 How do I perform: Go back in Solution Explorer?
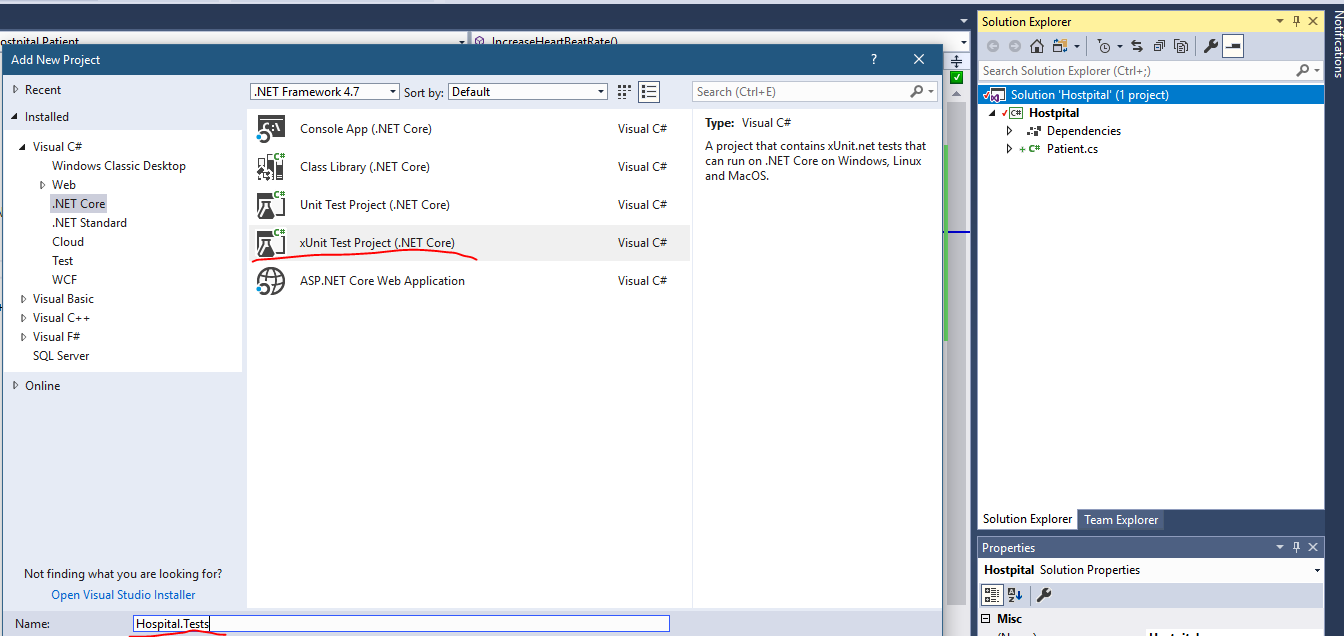tap(993, 46)
